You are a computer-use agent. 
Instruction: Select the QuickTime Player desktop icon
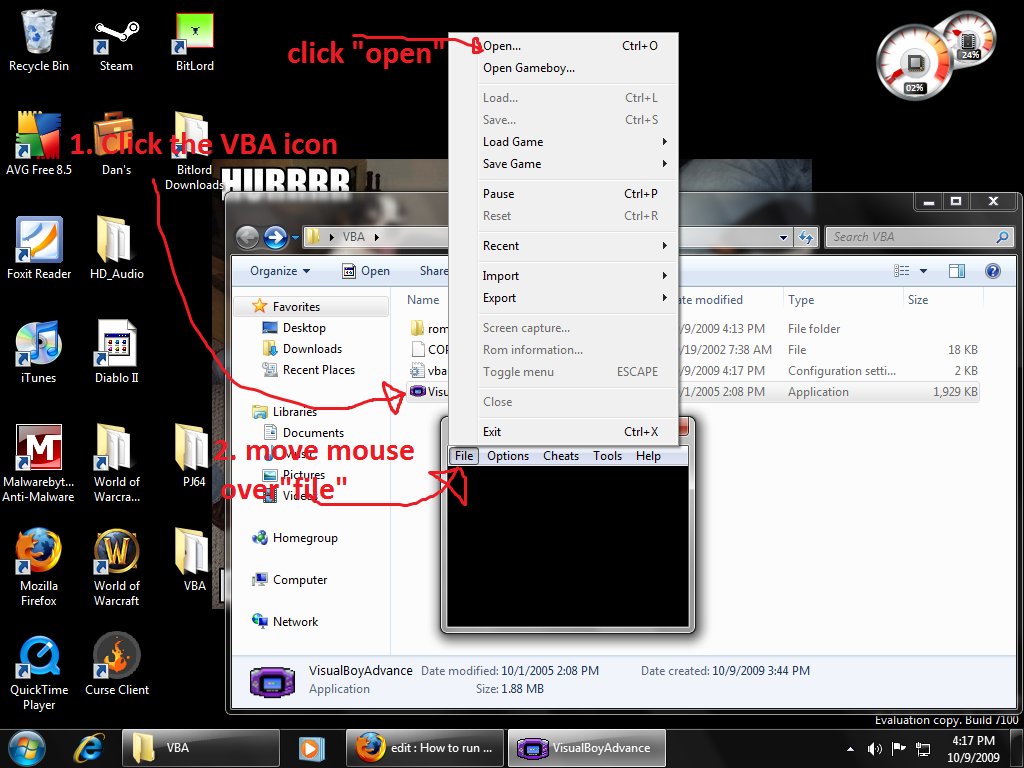pos(39,671)
